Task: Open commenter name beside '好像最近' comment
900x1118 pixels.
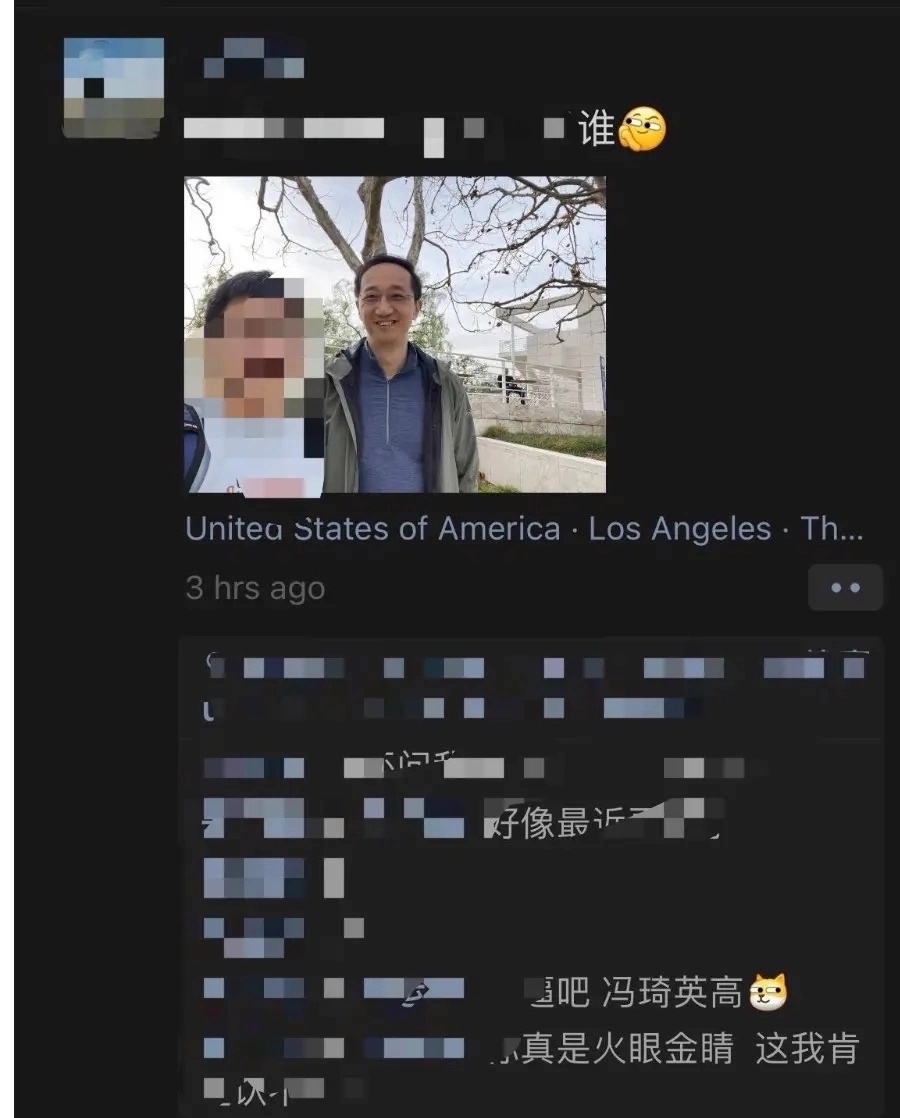Action: tap(254, 817)
